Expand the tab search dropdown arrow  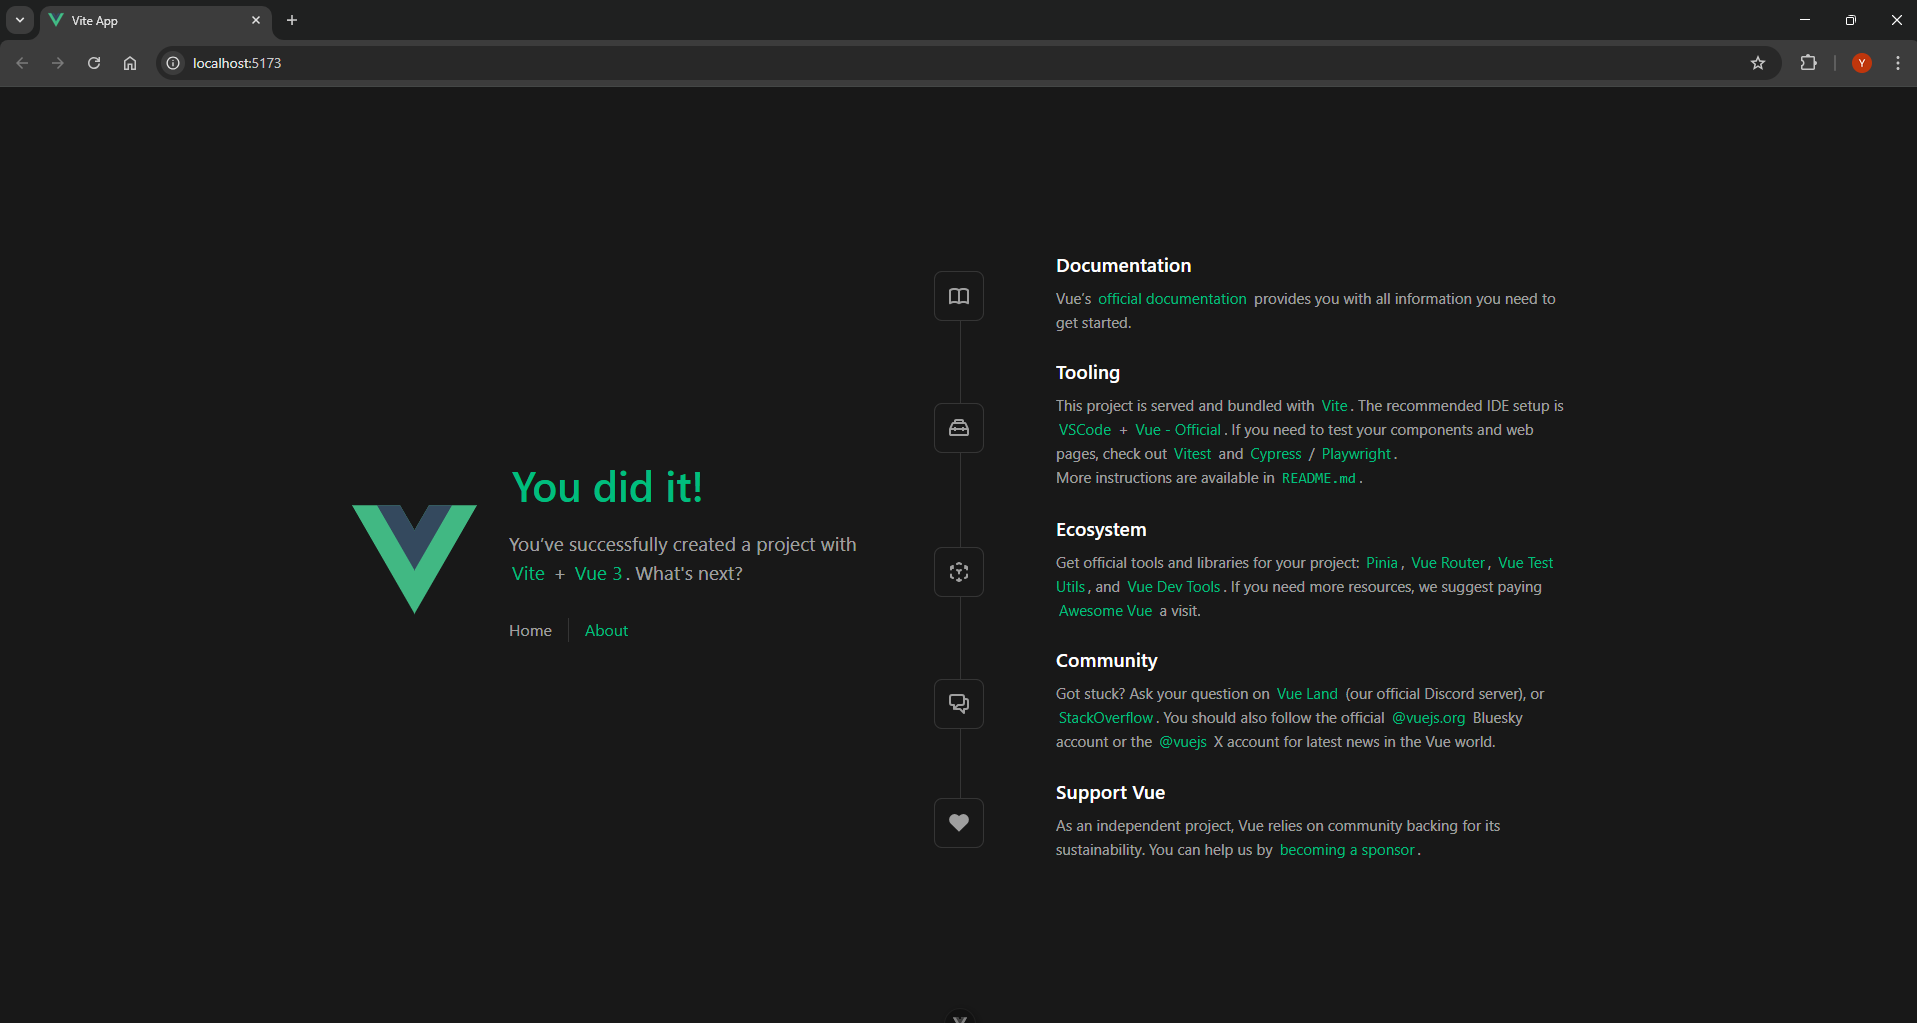20,20
